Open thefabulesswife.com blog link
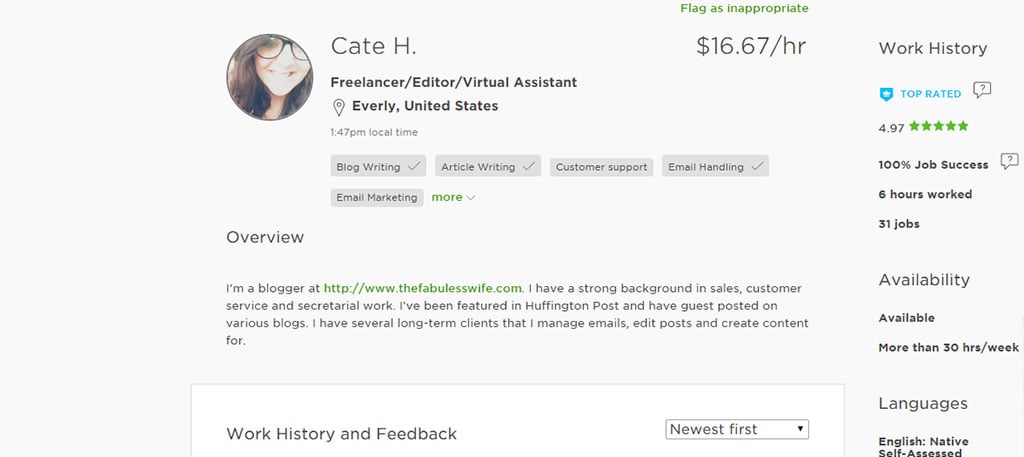Viewport: 1024px width, 457px height. 423,289
